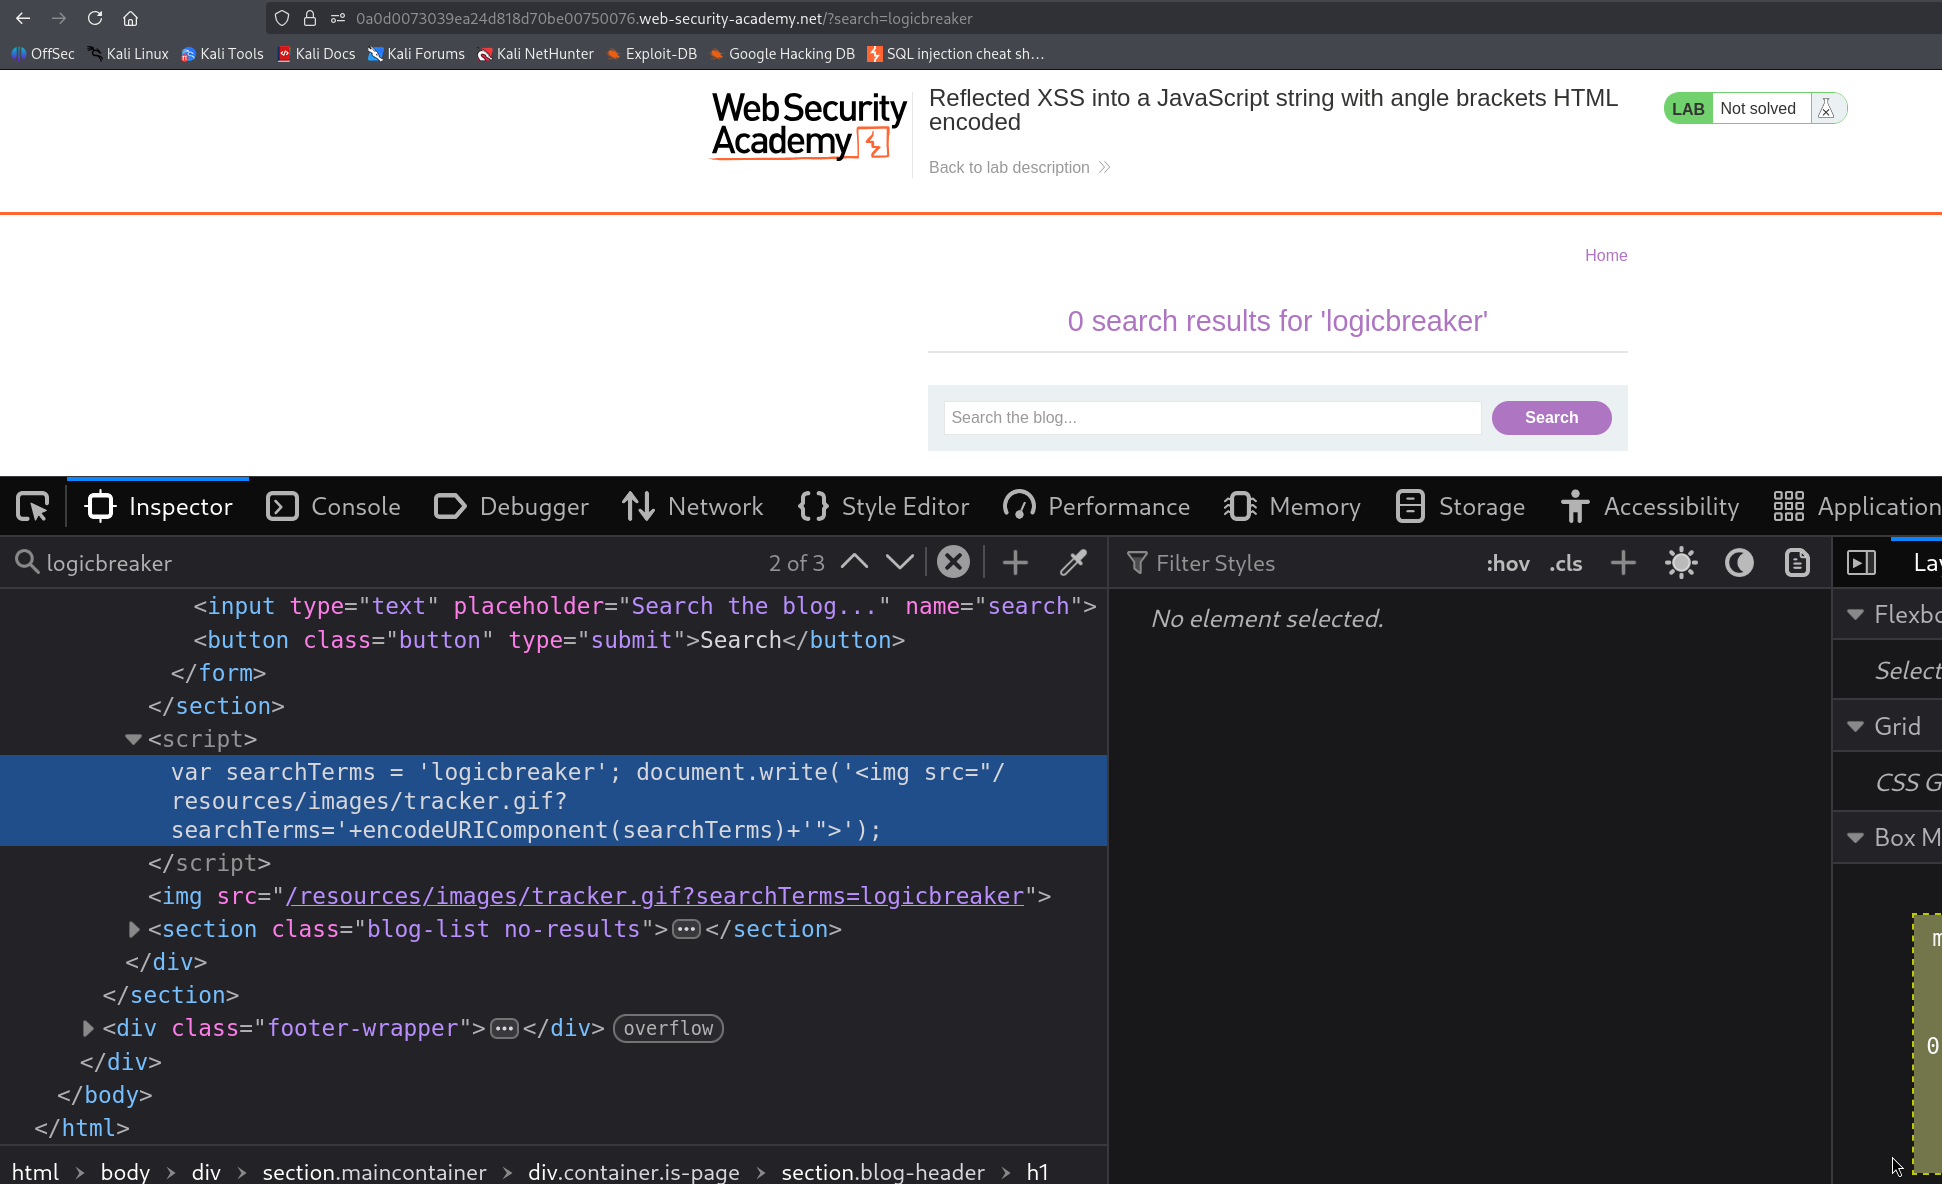Switch to the Style Editor tab
This screenshot has width=1942, height=1184.
pos(884,507)
